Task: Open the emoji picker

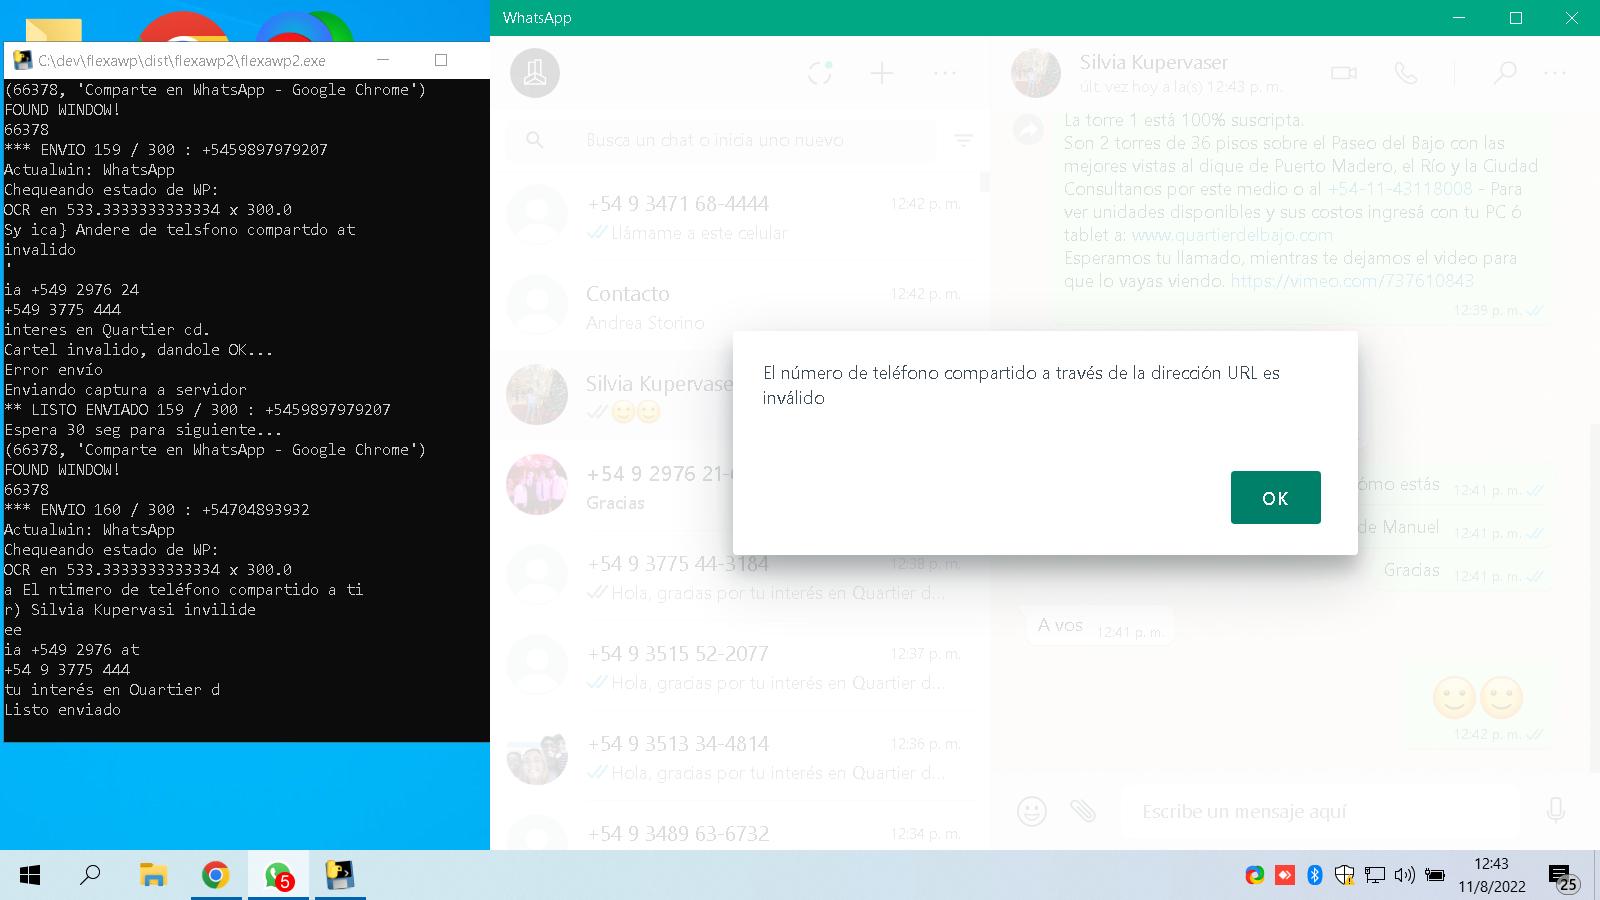Action: [x=1031, y=810]
